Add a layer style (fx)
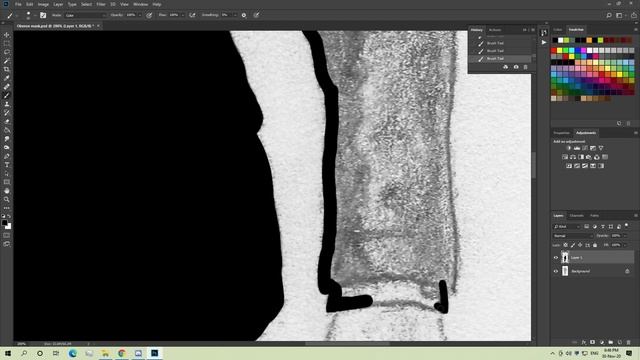Screen dimensions: 640x360 pos(584,342)
